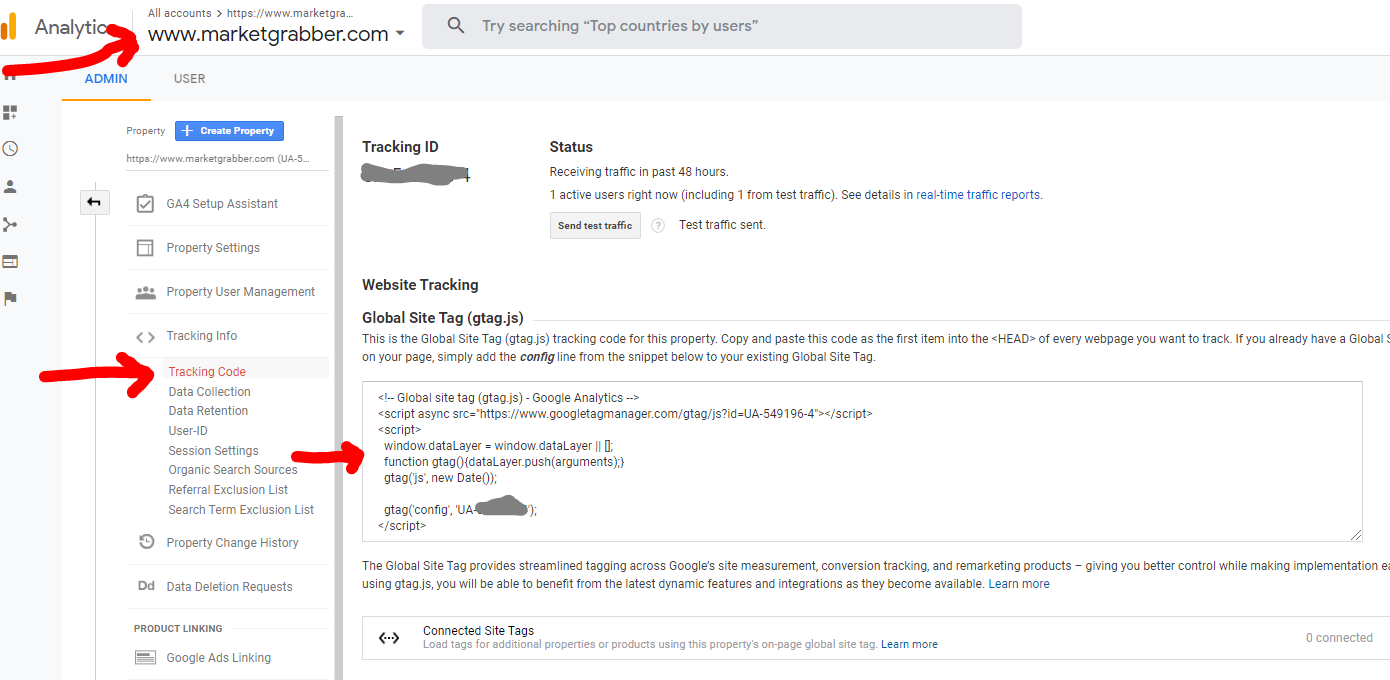This screenshot has height=680, width=1390.
Task: Click the magnifier icon in search bar
Action: pos(456,26)
